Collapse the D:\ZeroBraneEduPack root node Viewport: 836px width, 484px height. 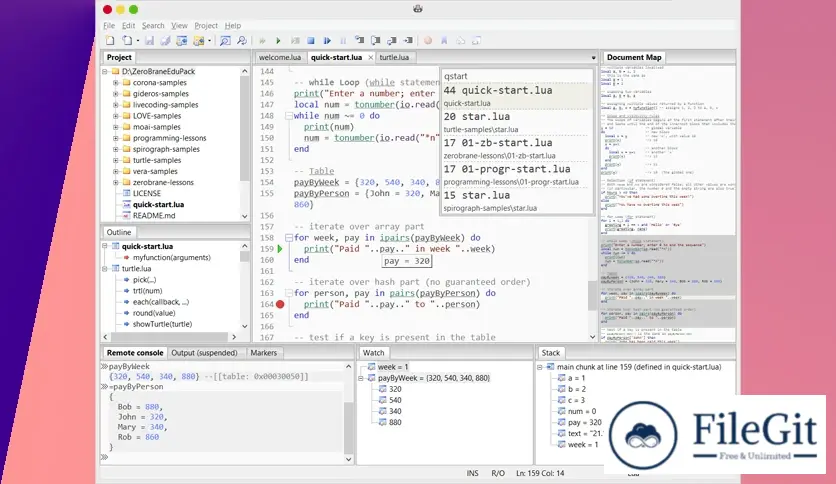point(105,71)
